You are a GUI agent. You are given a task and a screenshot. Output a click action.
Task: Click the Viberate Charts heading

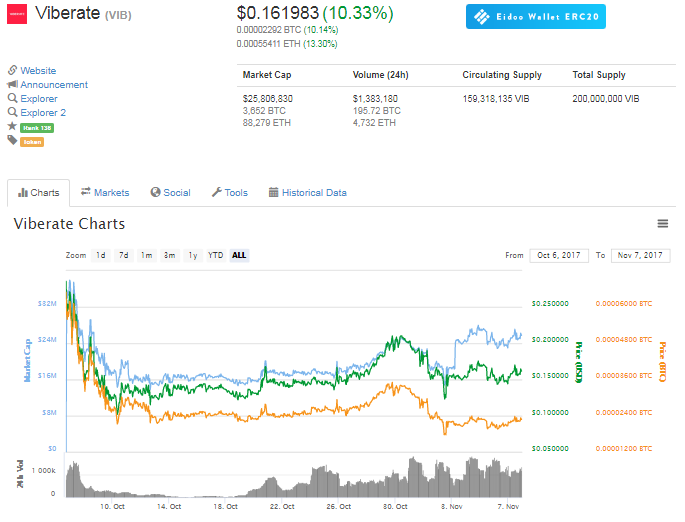point(69,224)
